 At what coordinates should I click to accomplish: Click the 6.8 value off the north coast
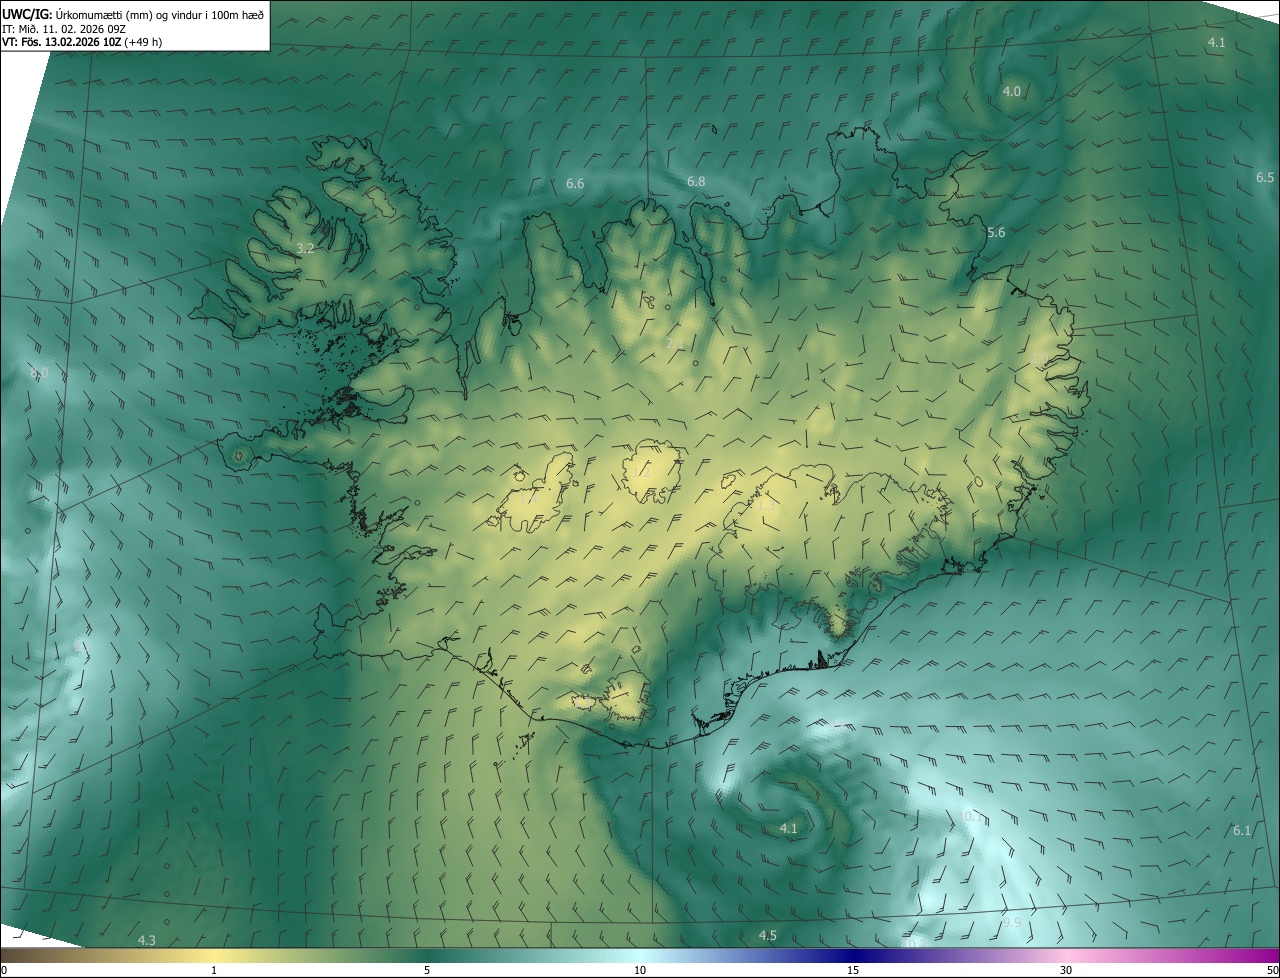pos(696,181)
